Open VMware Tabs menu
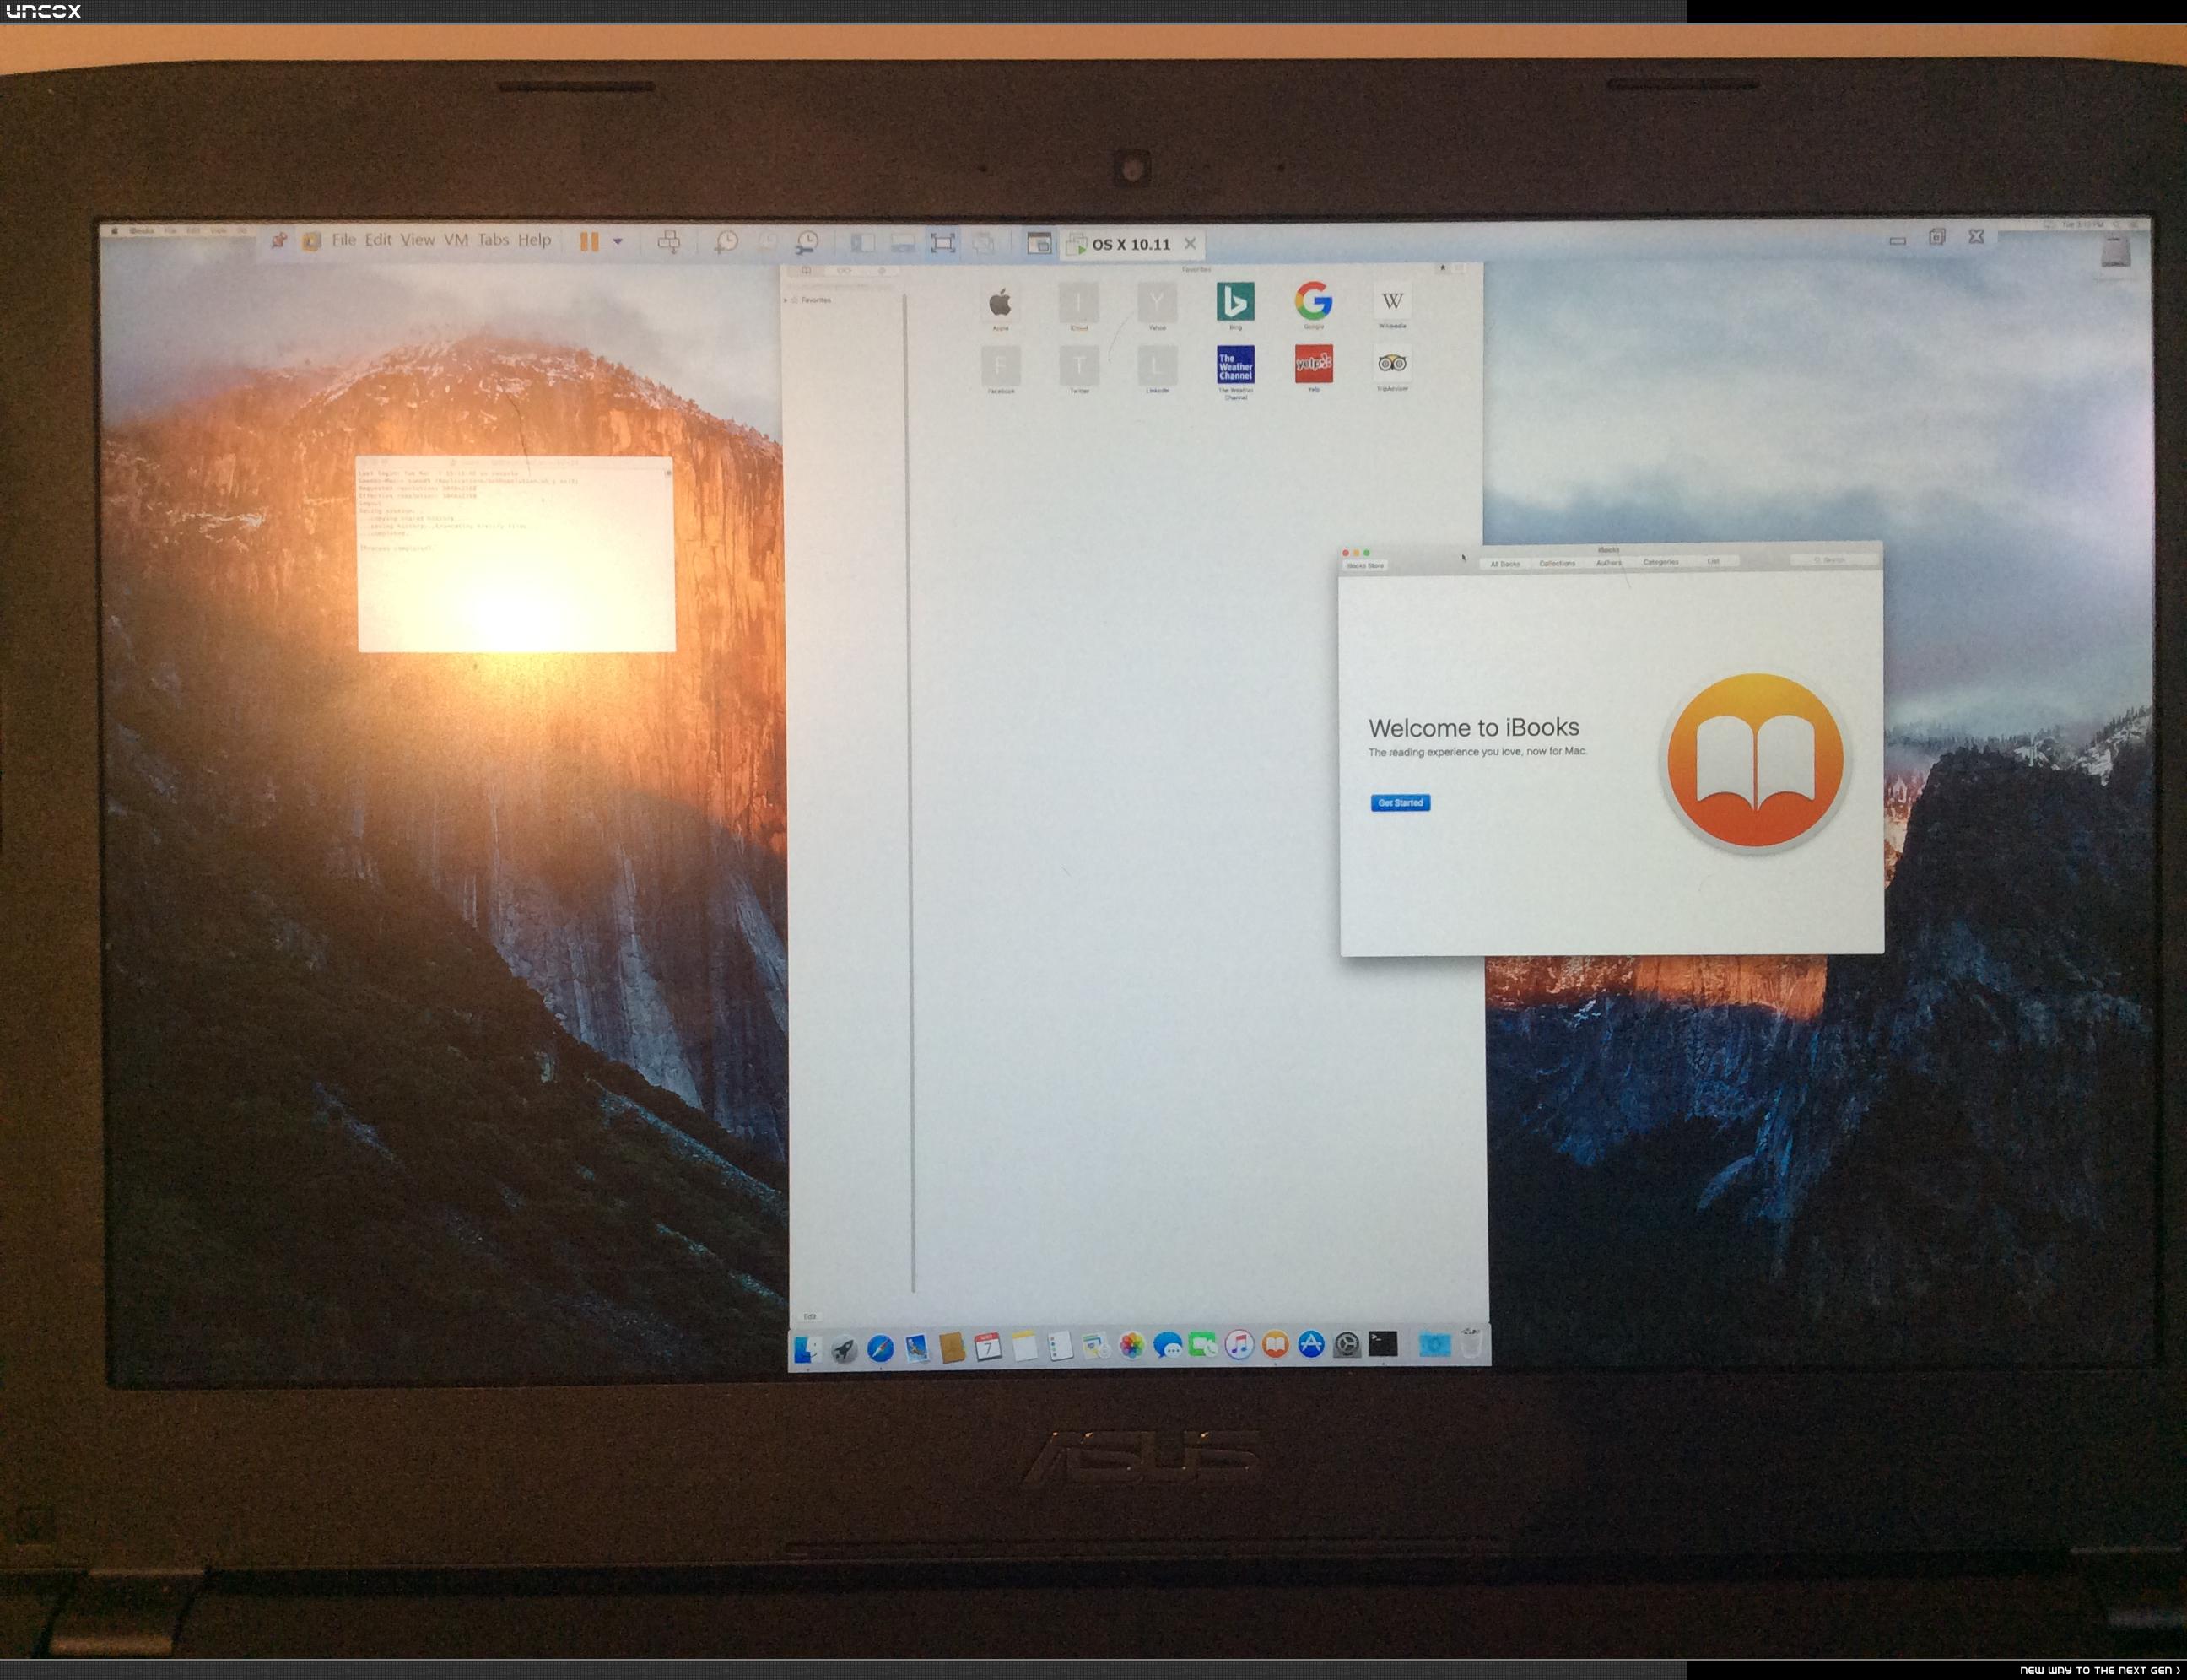Screen dimensions: 2187x1680 point(493,240)
